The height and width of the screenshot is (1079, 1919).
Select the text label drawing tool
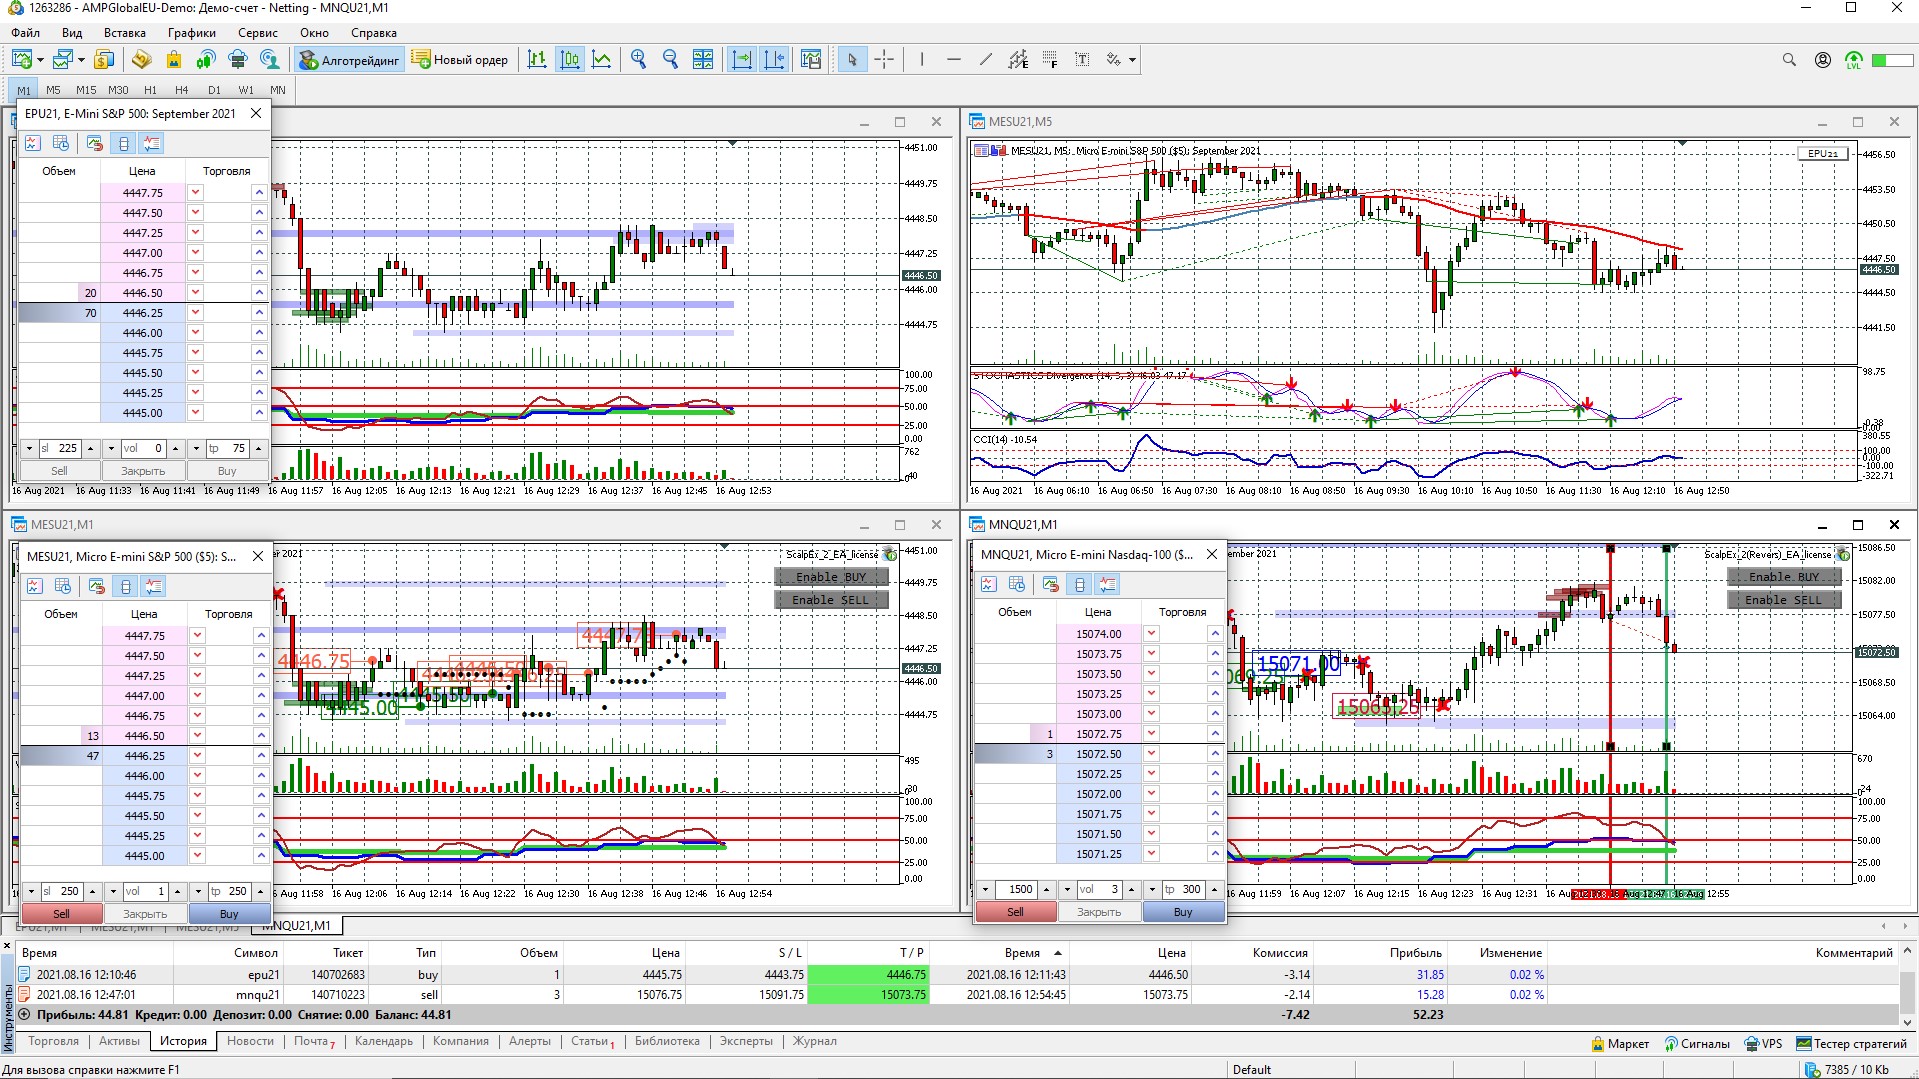click(x=1082, y=60)
